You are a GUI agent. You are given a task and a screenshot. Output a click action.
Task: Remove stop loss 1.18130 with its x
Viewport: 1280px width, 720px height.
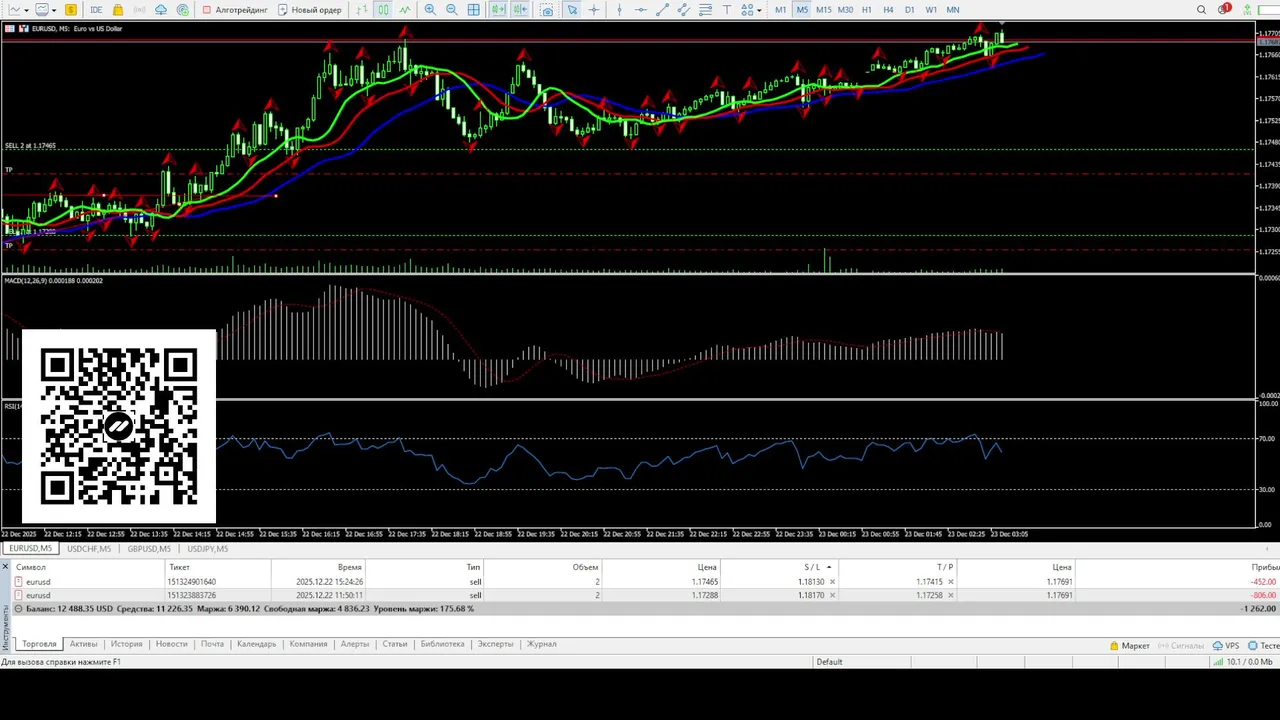tap(832, 582)
